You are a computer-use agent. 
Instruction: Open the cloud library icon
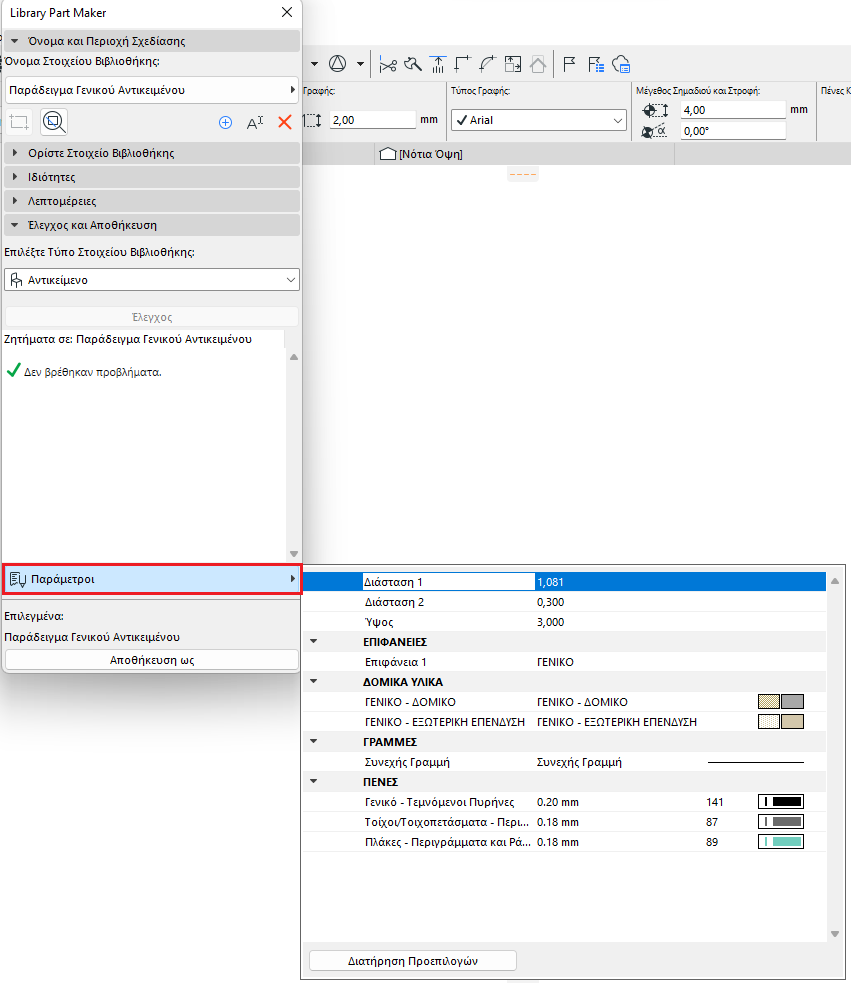pyautogui.click(x=621, y=64)
